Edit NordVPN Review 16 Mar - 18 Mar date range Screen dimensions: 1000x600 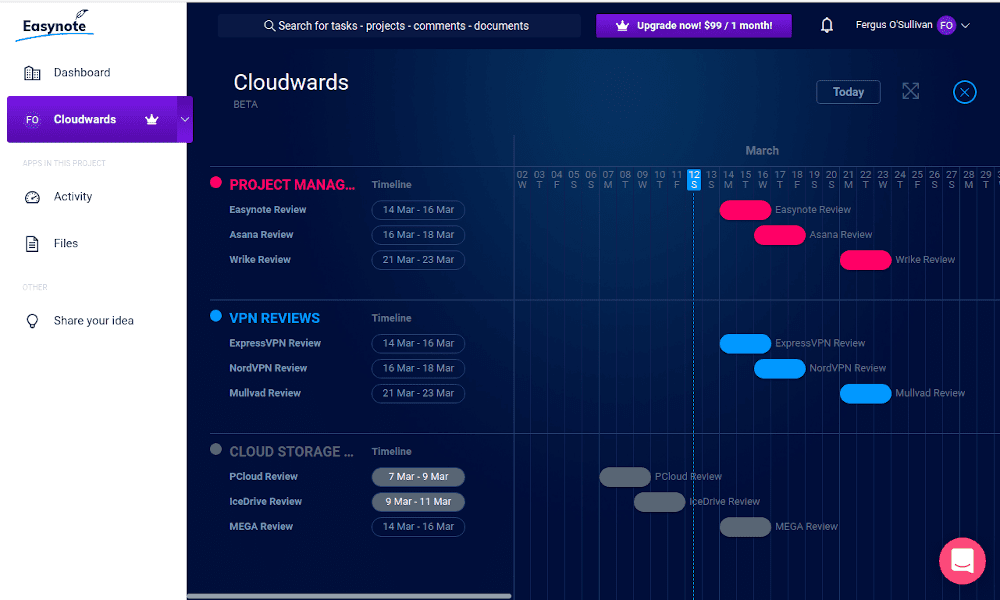418,368
